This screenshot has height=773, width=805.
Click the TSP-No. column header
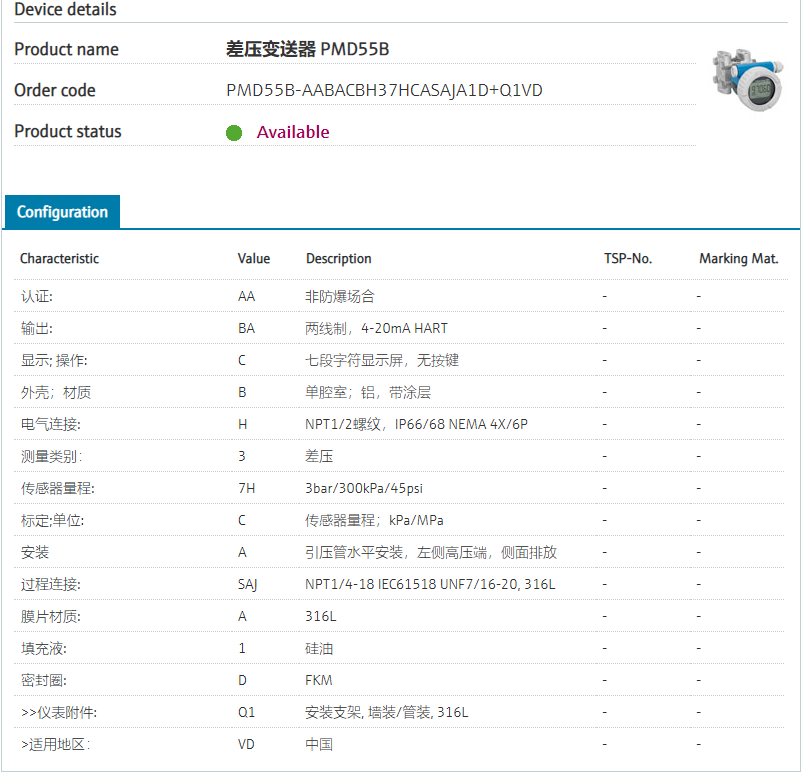627,258
